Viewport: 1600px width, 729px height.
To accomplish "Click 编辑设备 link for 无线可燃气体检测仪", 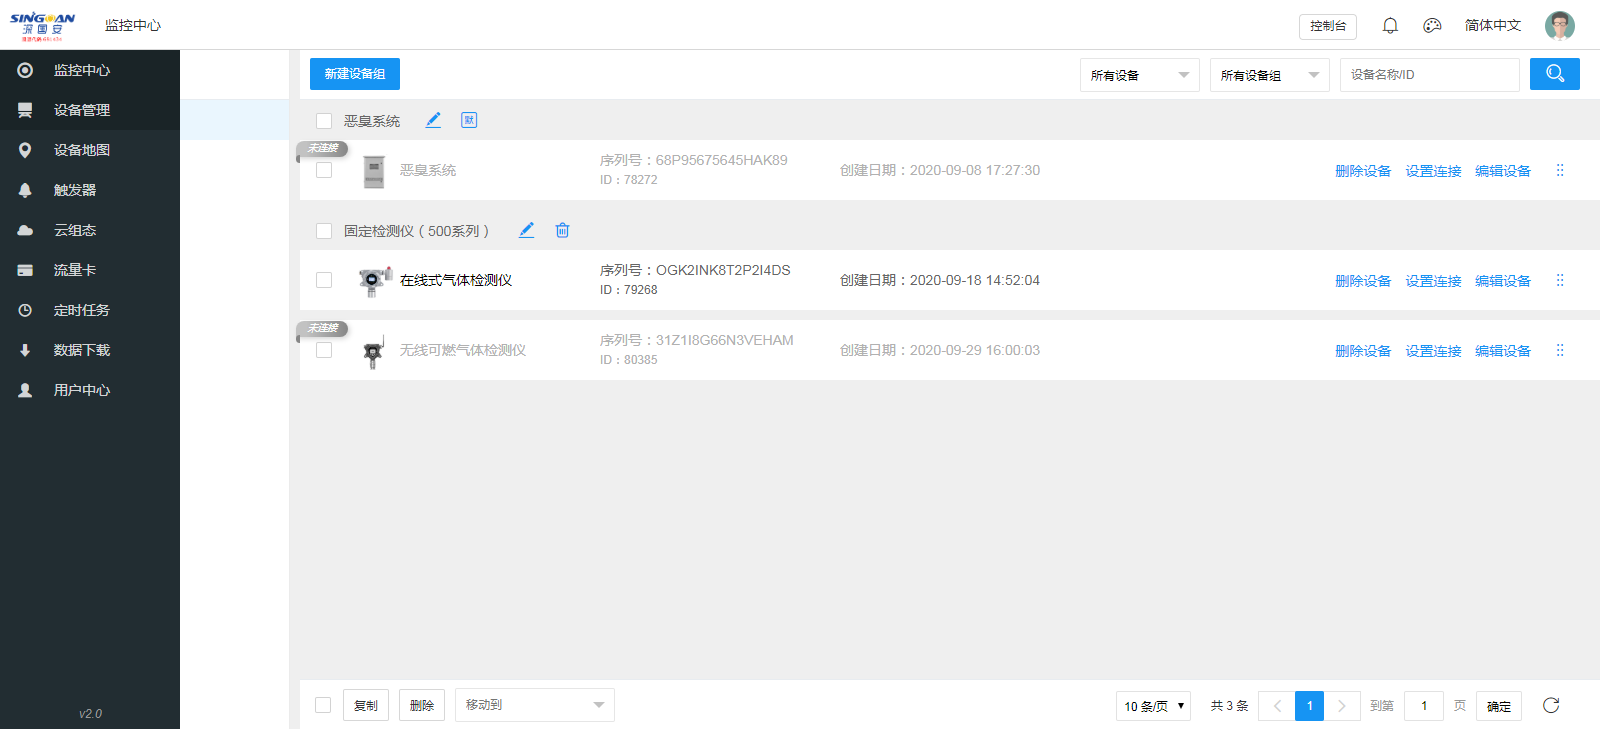I will click(x=1502, y=351).
